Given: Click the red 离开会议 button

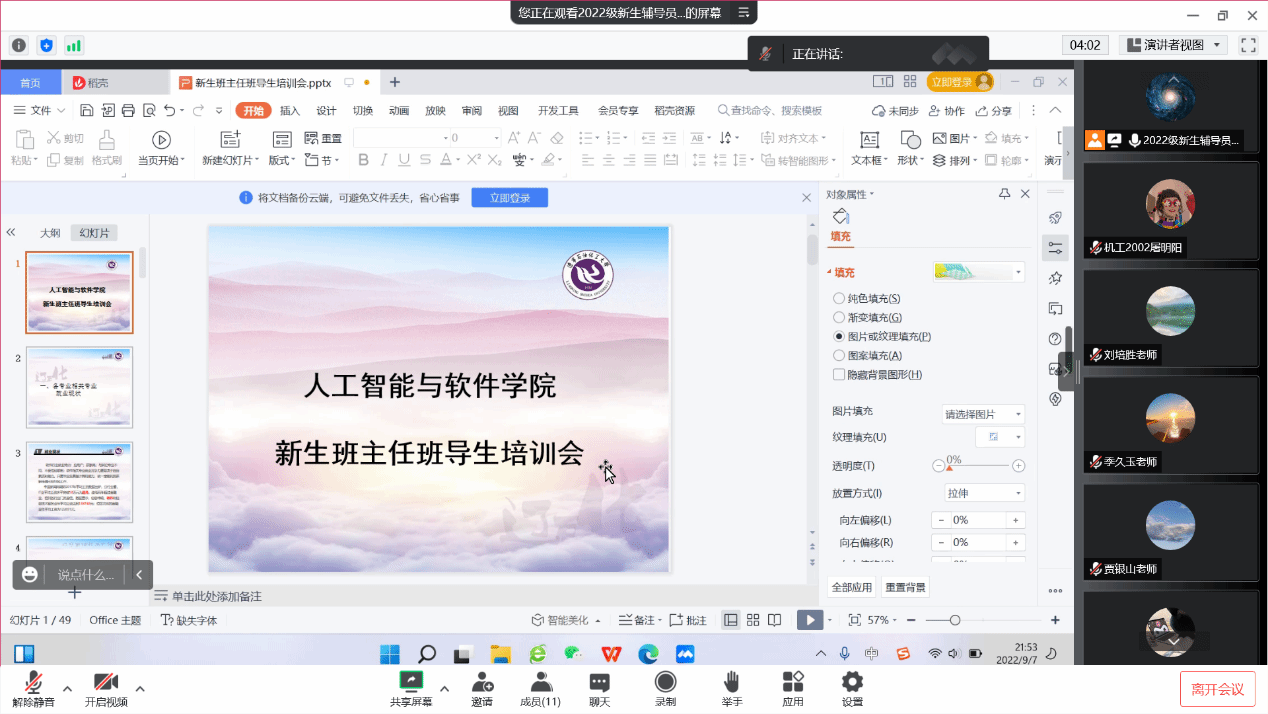Looking at the screenshot, I should 1217,689.
